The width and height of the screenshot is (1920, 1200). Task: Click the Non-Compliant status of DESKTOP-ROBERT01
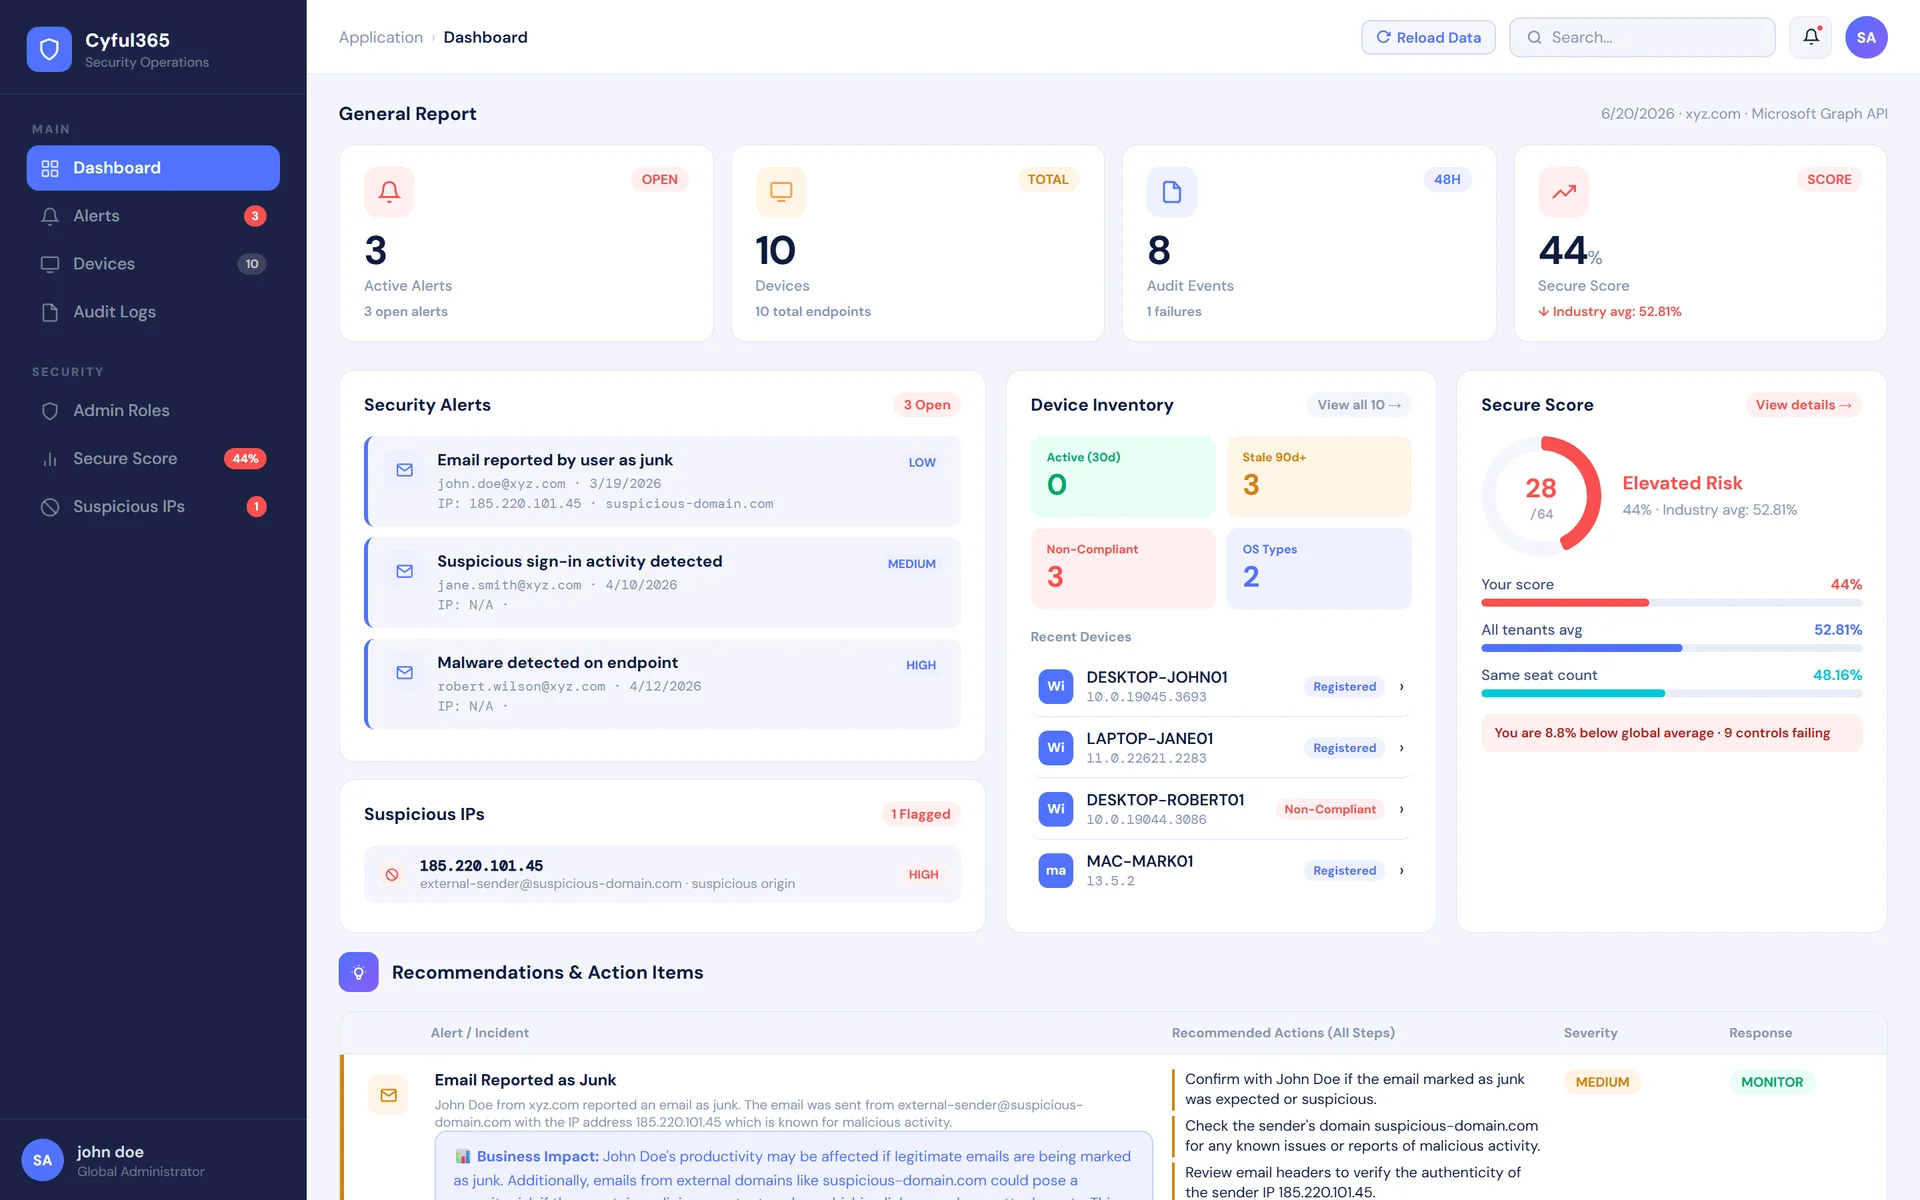pos(1330,808)
